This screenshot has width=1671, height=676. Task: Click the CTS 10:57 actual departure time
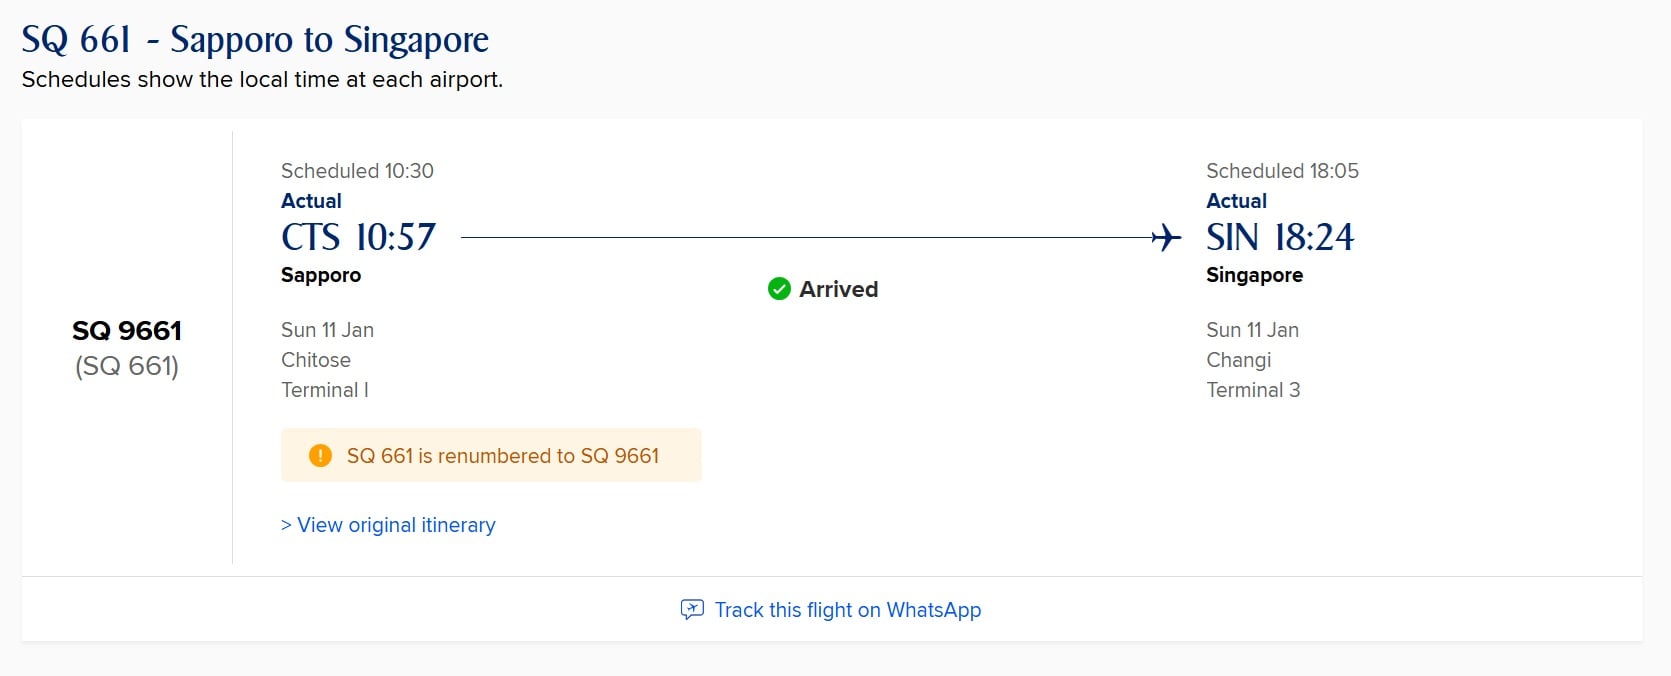358,238
